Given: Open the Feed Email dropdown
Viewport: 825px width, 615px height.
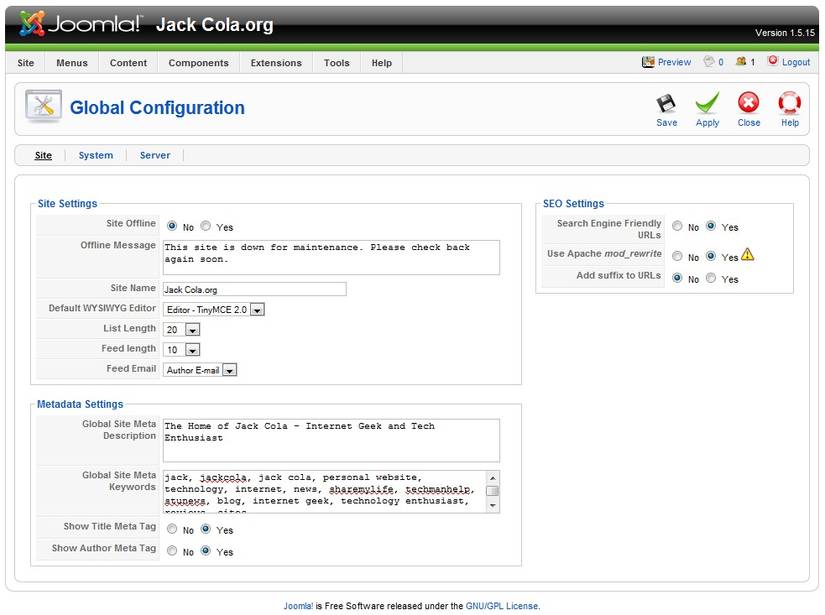Looking at the screenshot, I should tap(200, 370).
